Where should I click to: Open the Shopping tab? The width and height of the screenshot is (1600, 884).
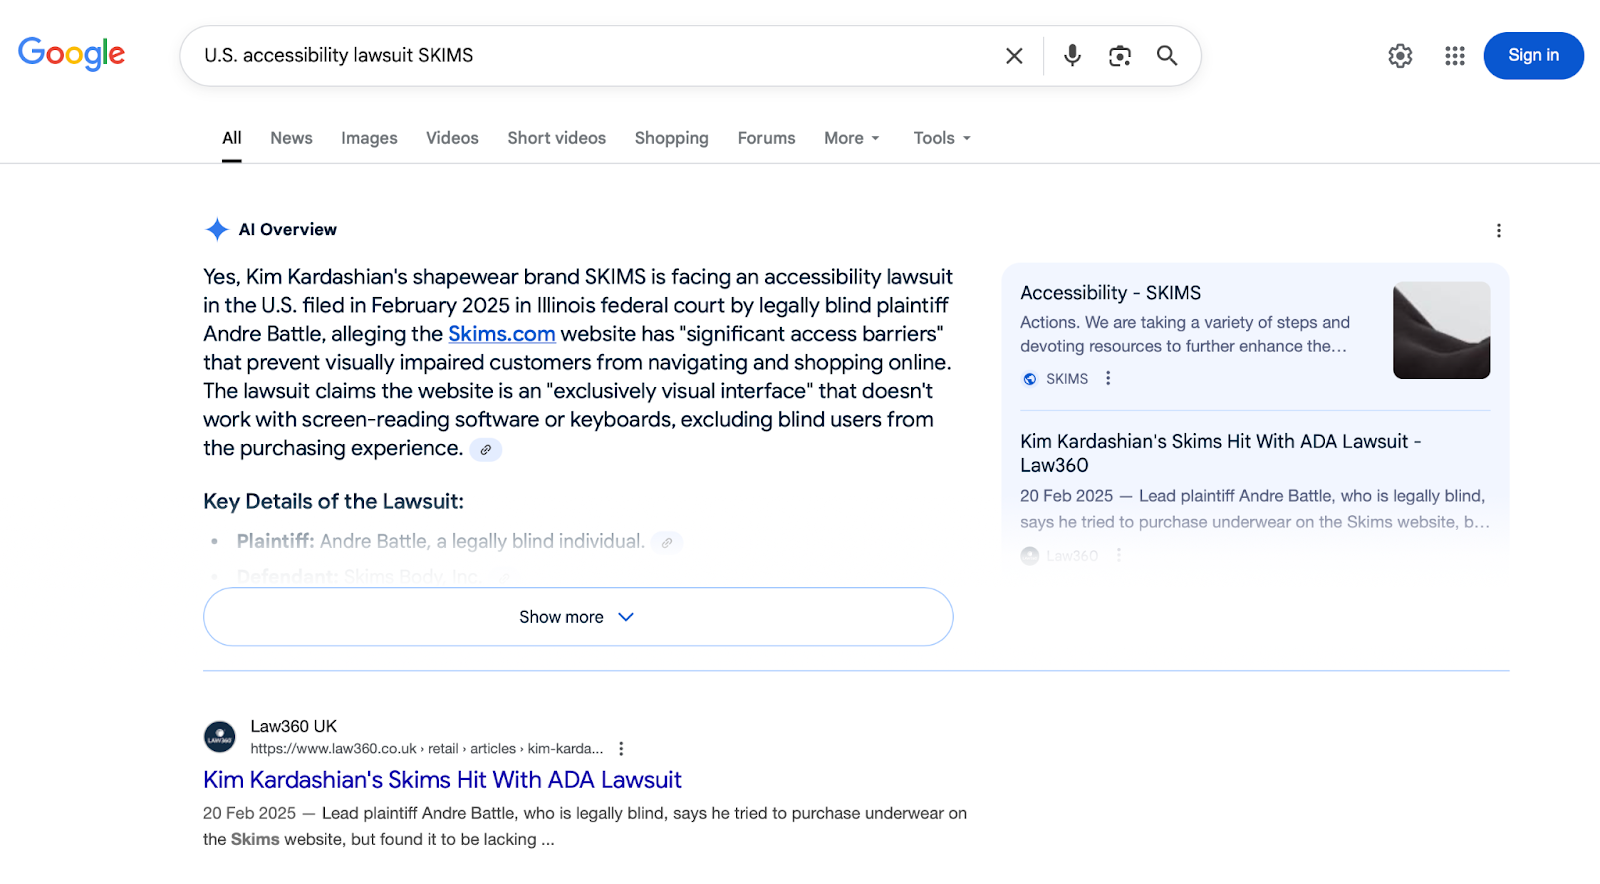pyautogui.click(x=671, y=138)
